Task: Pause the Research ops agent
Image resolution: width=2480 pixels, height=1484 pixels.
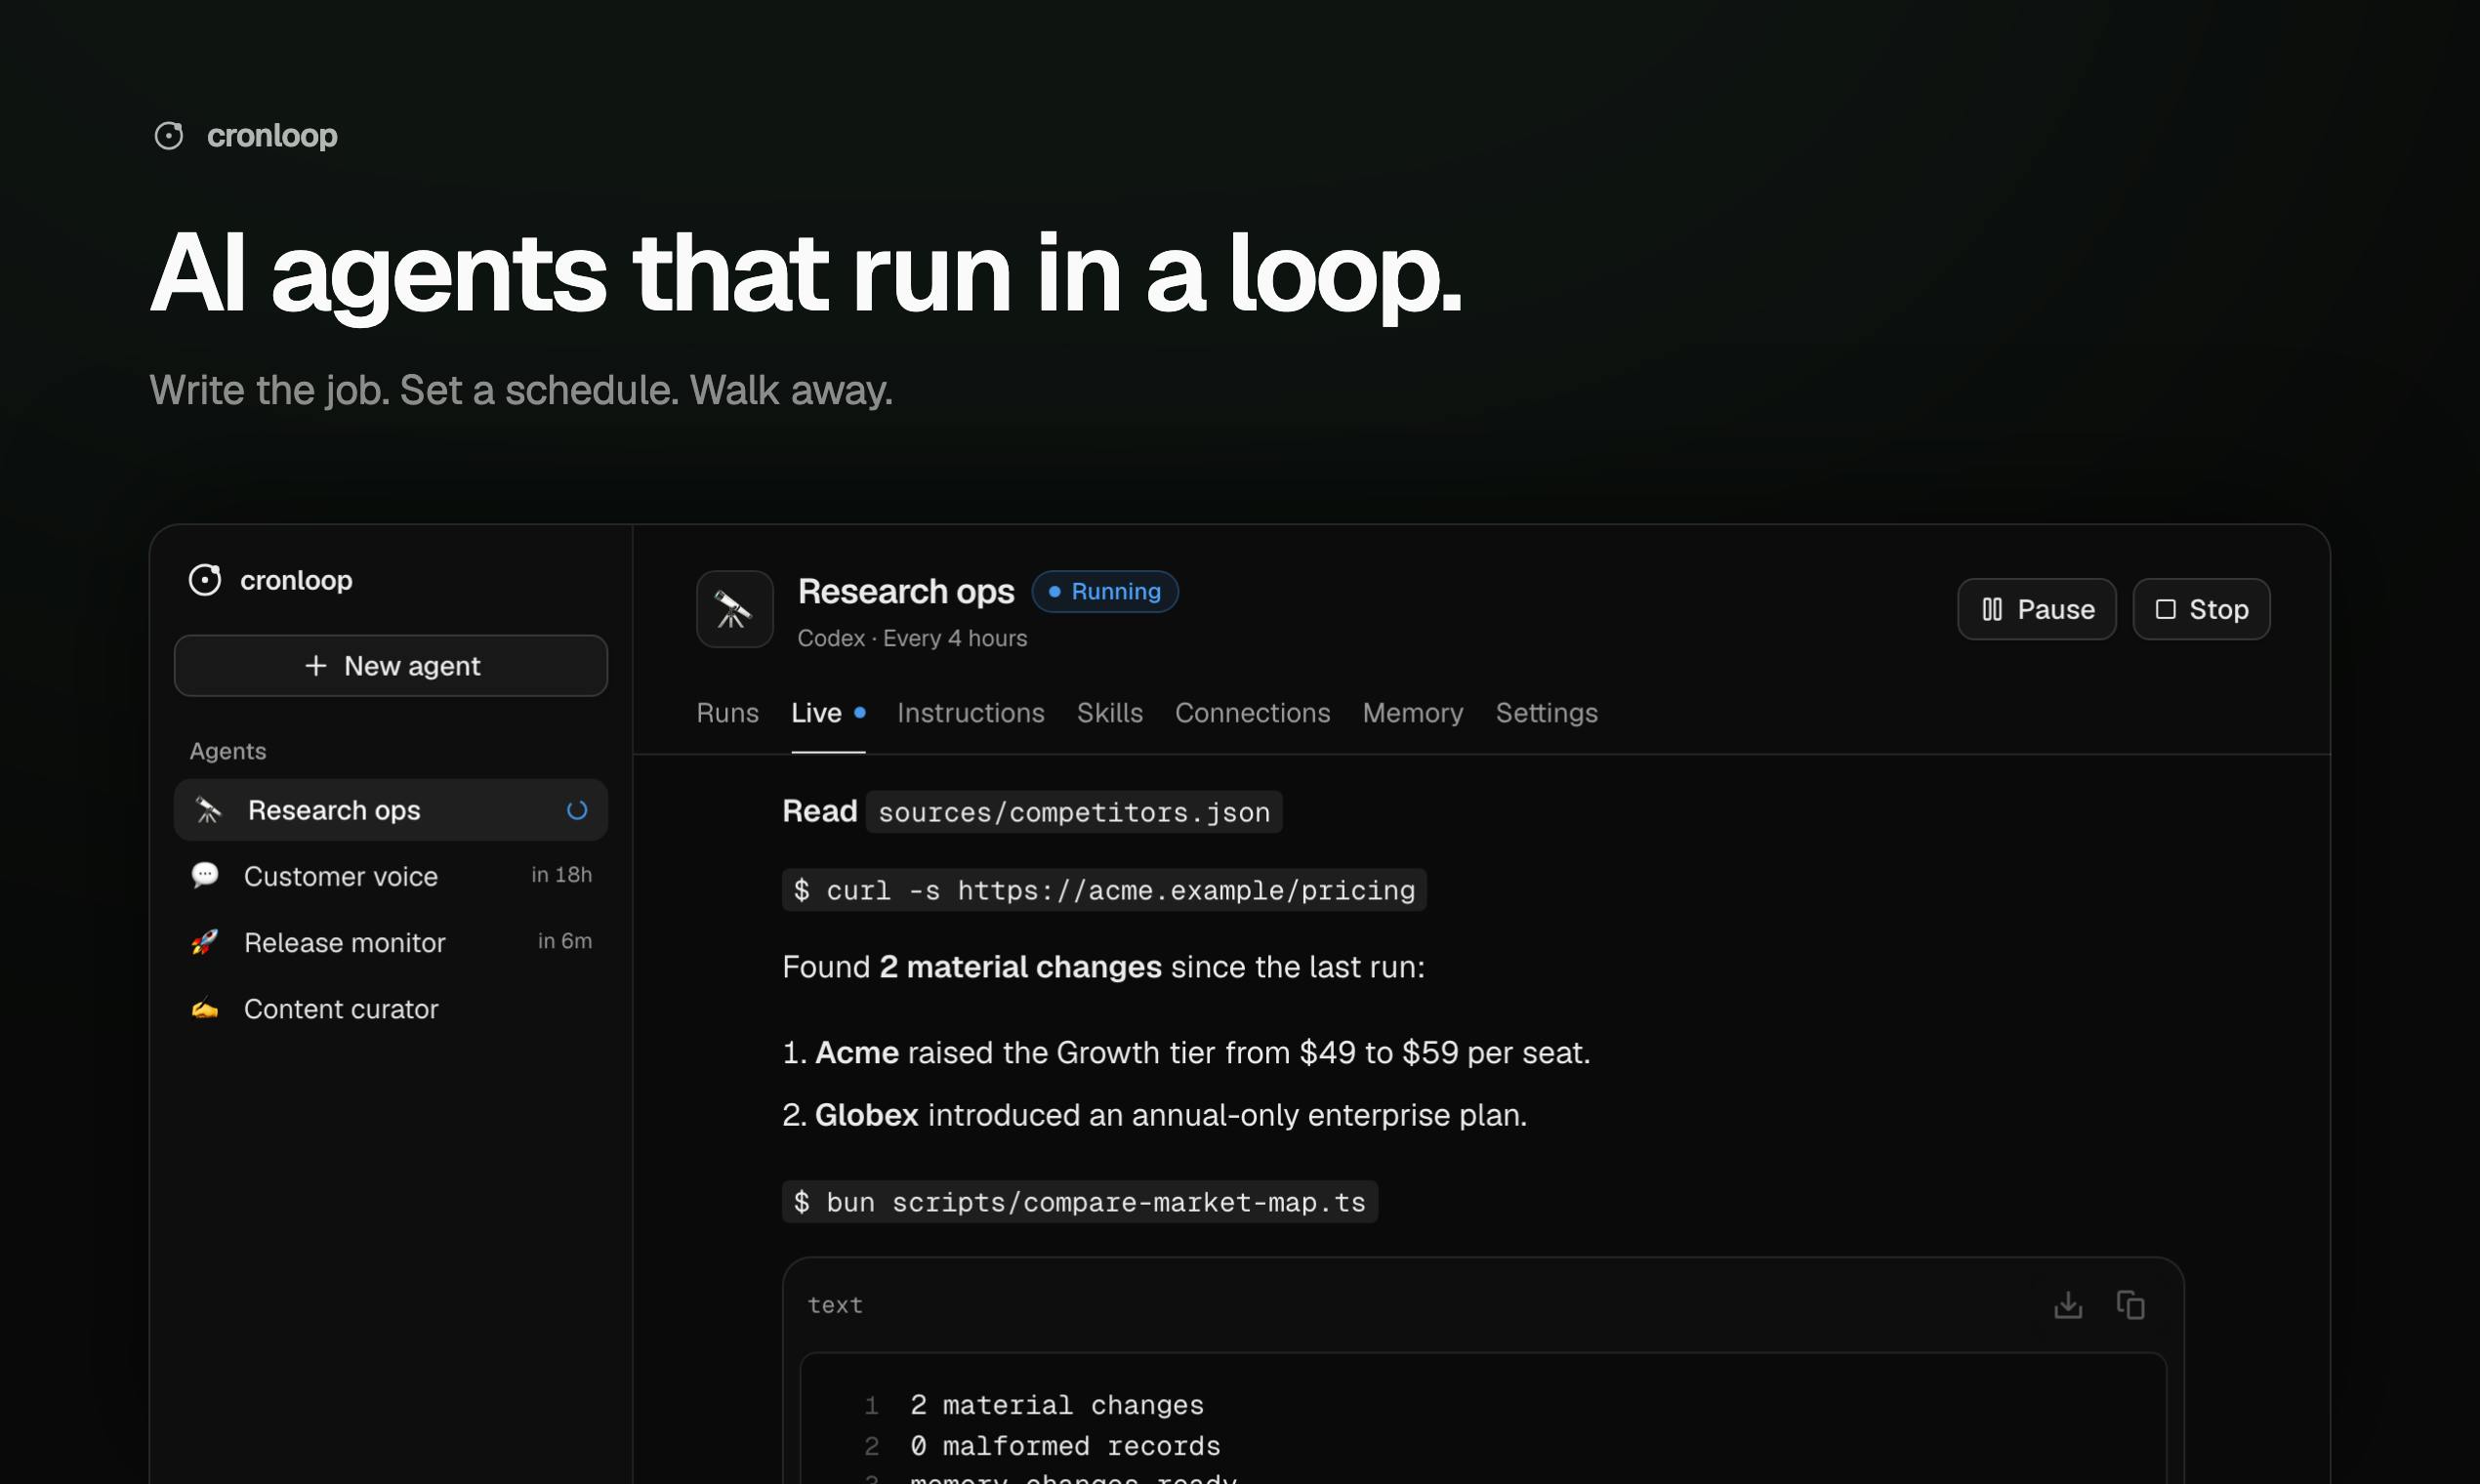Action: (2037, 609)
